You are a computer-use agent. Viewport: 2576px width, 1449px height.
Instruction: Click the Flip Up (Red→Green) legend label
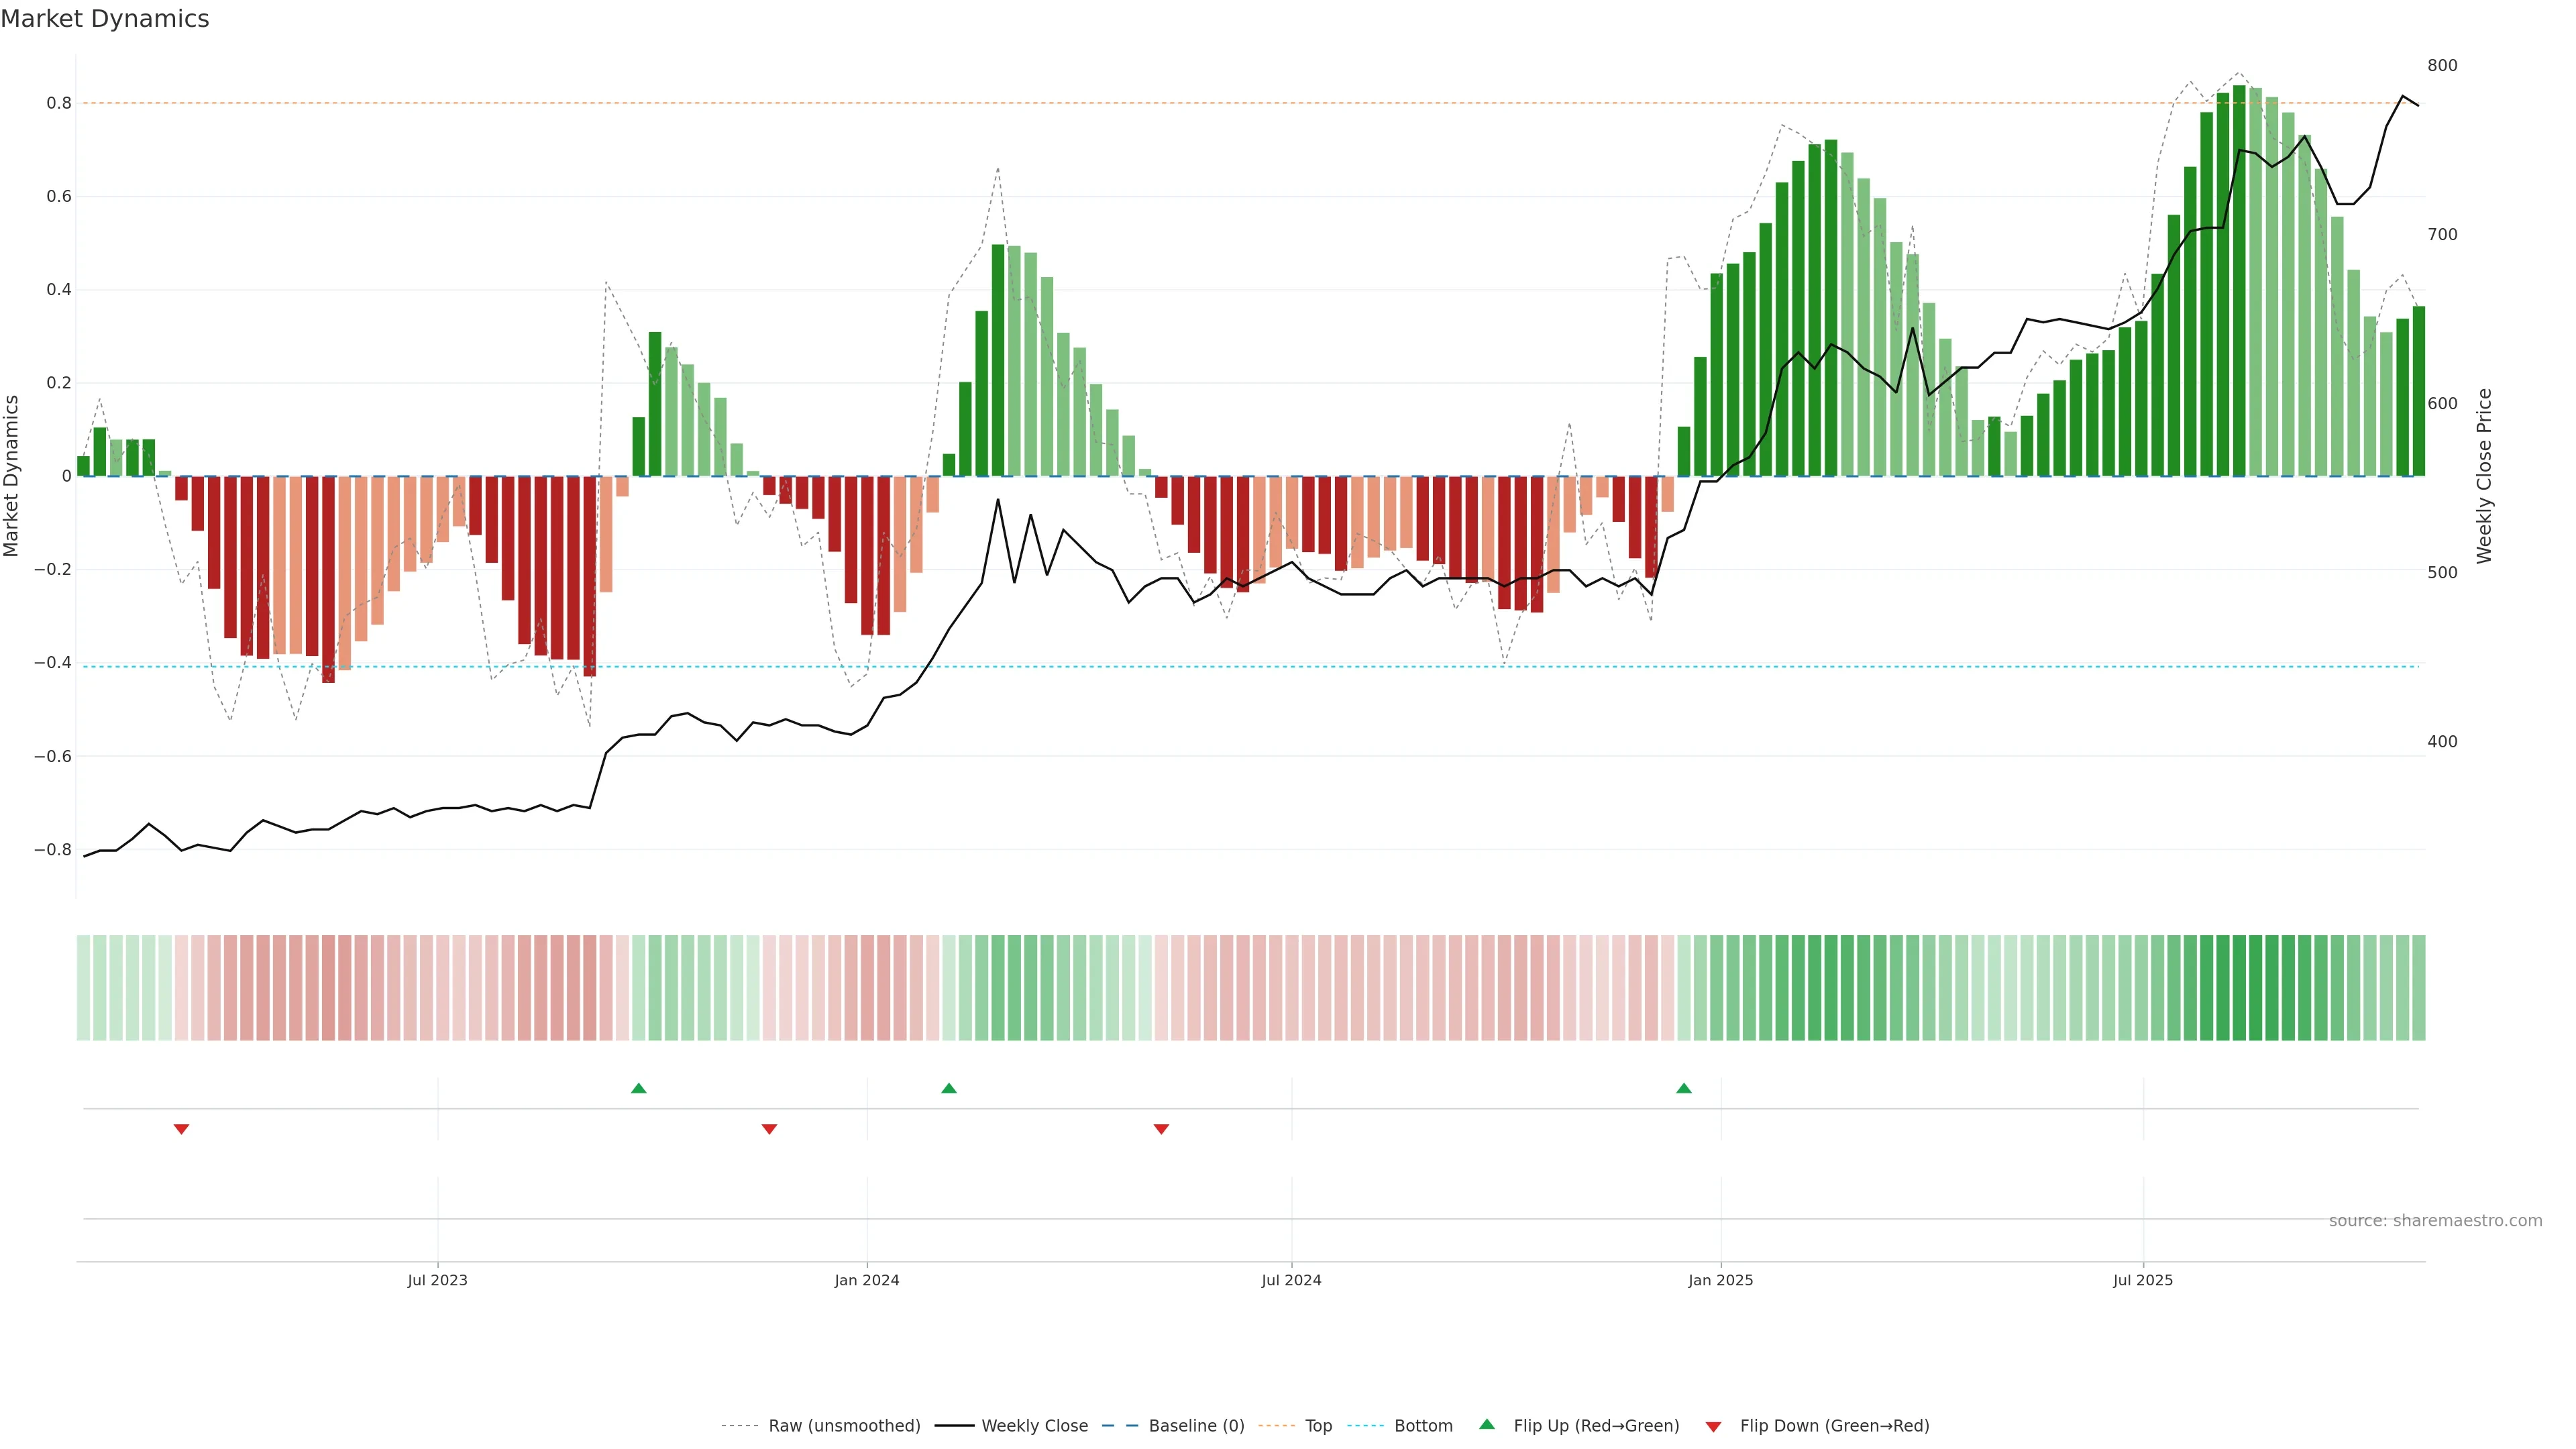[1596, 1426]
